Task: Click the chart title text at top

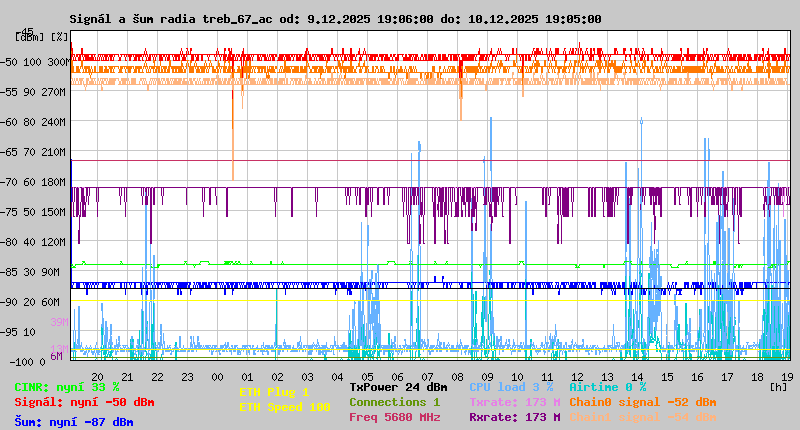Action: 335,19
